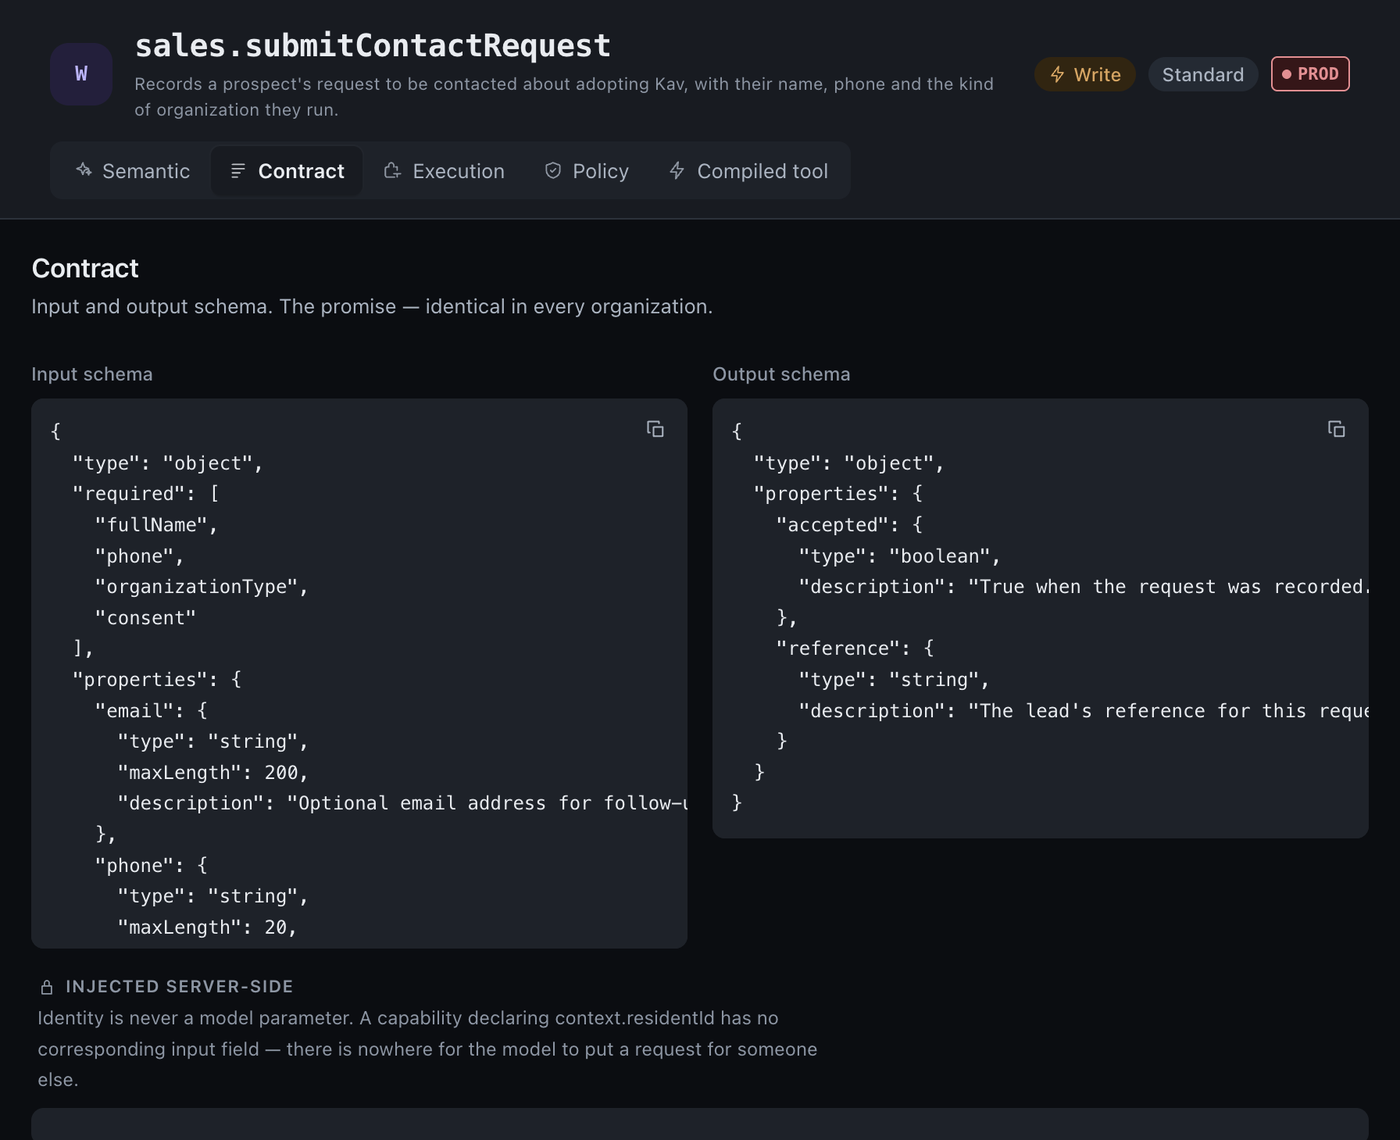
Task: Click the purple W avatar icon
Action: point(81,74)
